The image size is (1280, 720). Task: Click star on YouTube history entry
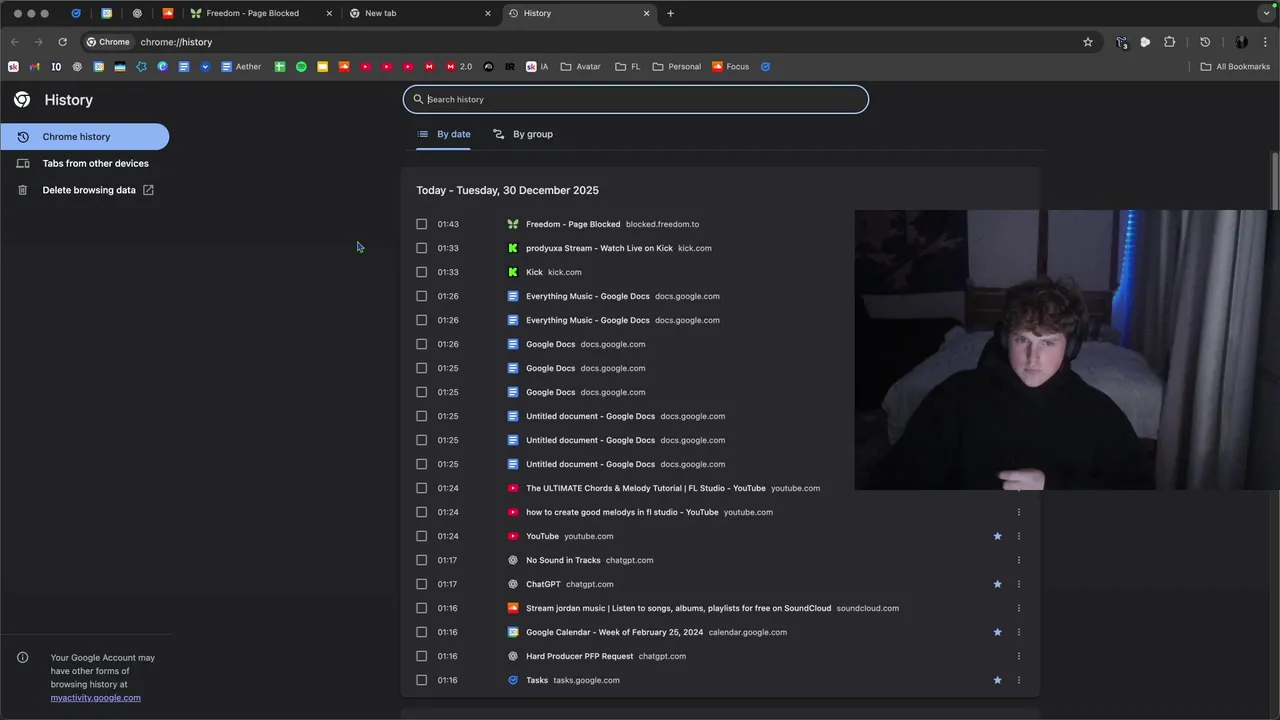[x=997, y=536]
